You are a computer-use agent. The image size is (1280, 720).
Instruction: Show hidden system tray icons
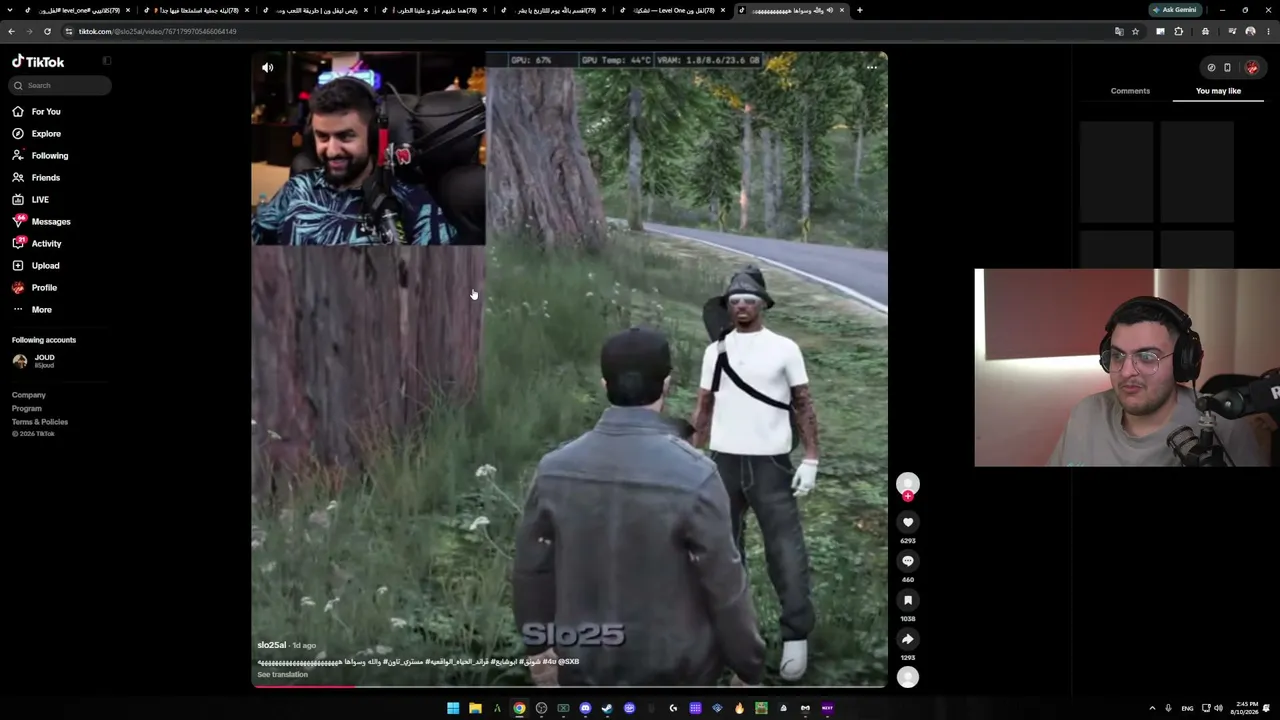[x=1152, y=708]
